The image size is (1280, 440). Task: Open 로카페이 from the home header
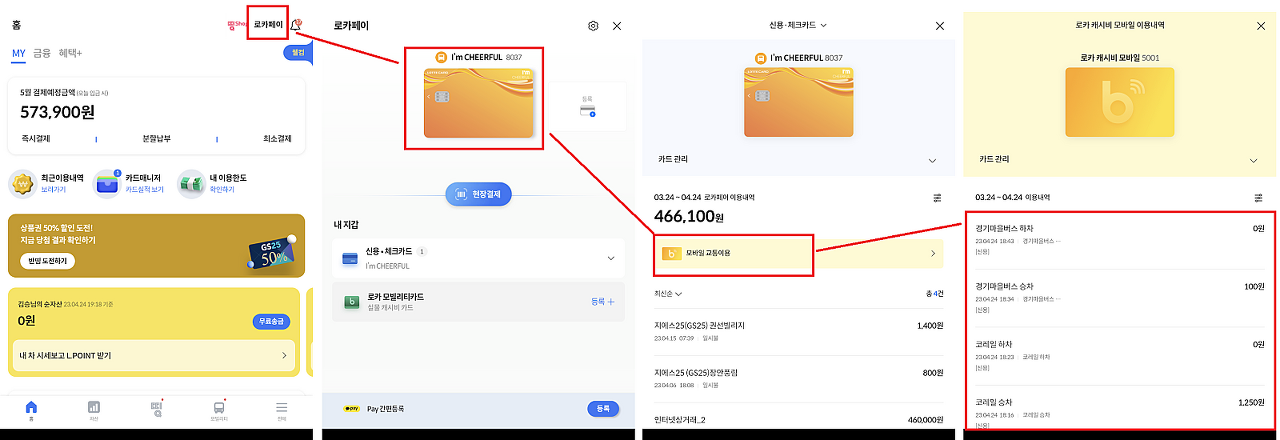[x=268, y=24]
